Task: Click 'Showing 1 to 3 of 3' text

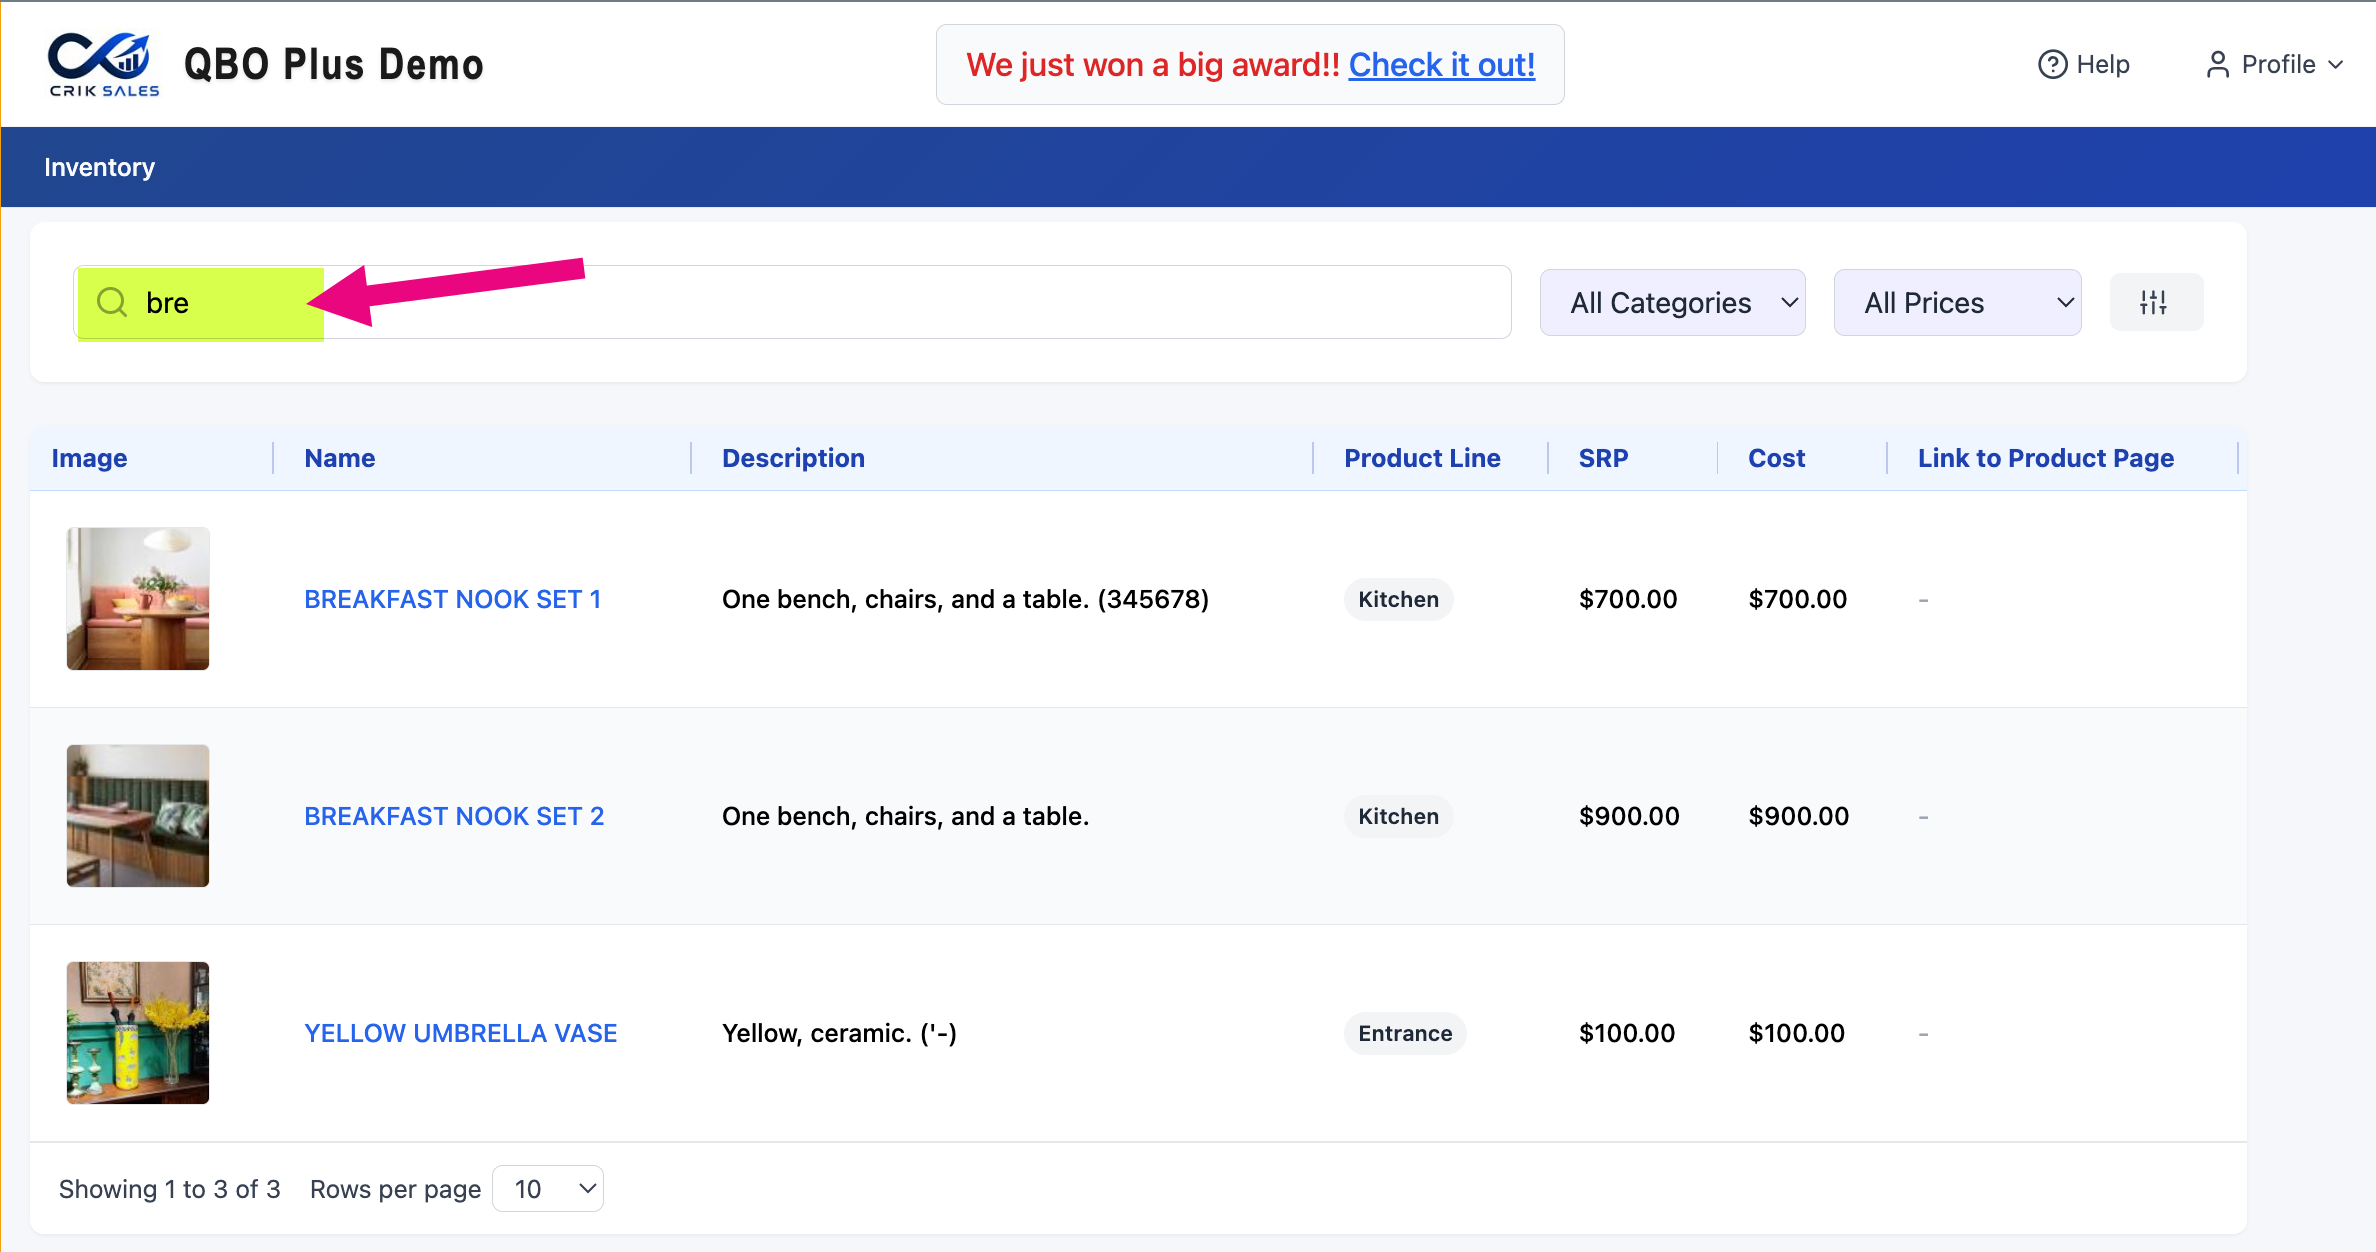Action: click(169, 1189)
